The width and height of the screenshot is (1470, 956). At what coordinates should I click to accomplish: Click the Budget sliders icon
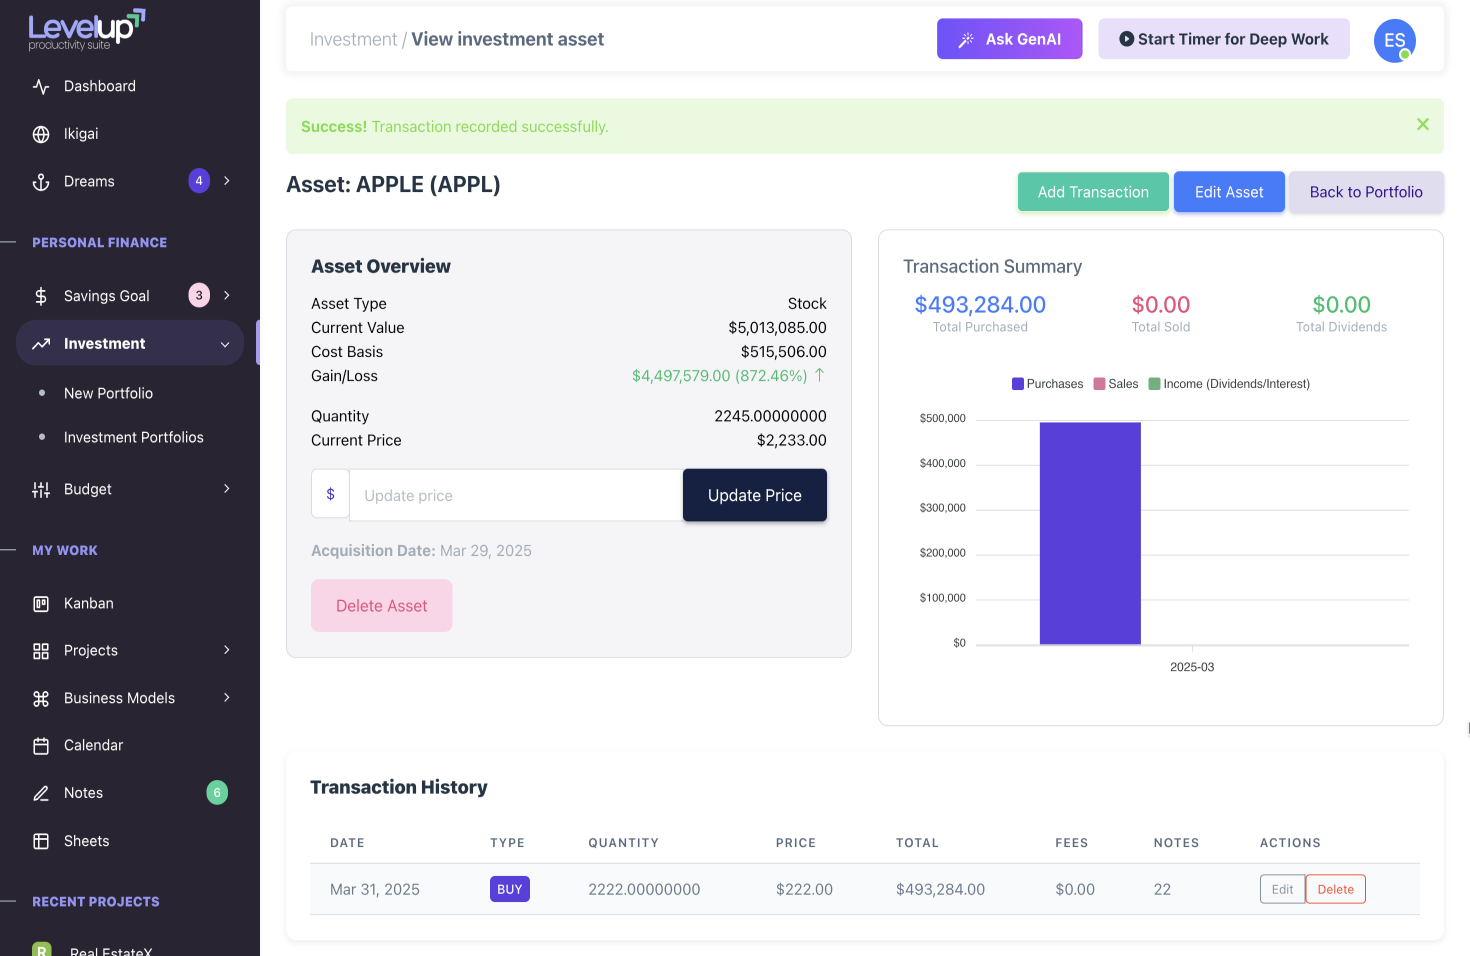41,490
